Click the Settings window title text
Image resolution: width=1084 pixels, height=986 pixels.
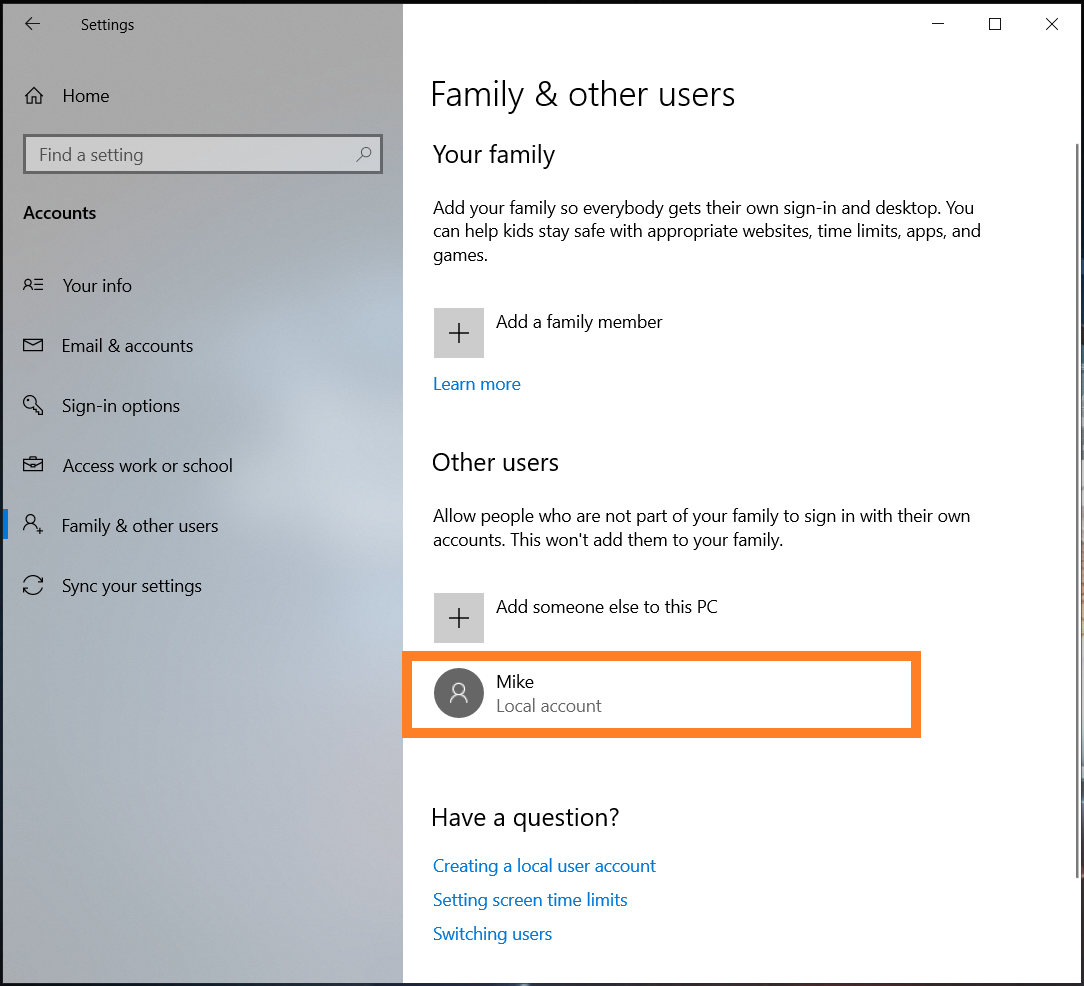click(x=107, y=25)
